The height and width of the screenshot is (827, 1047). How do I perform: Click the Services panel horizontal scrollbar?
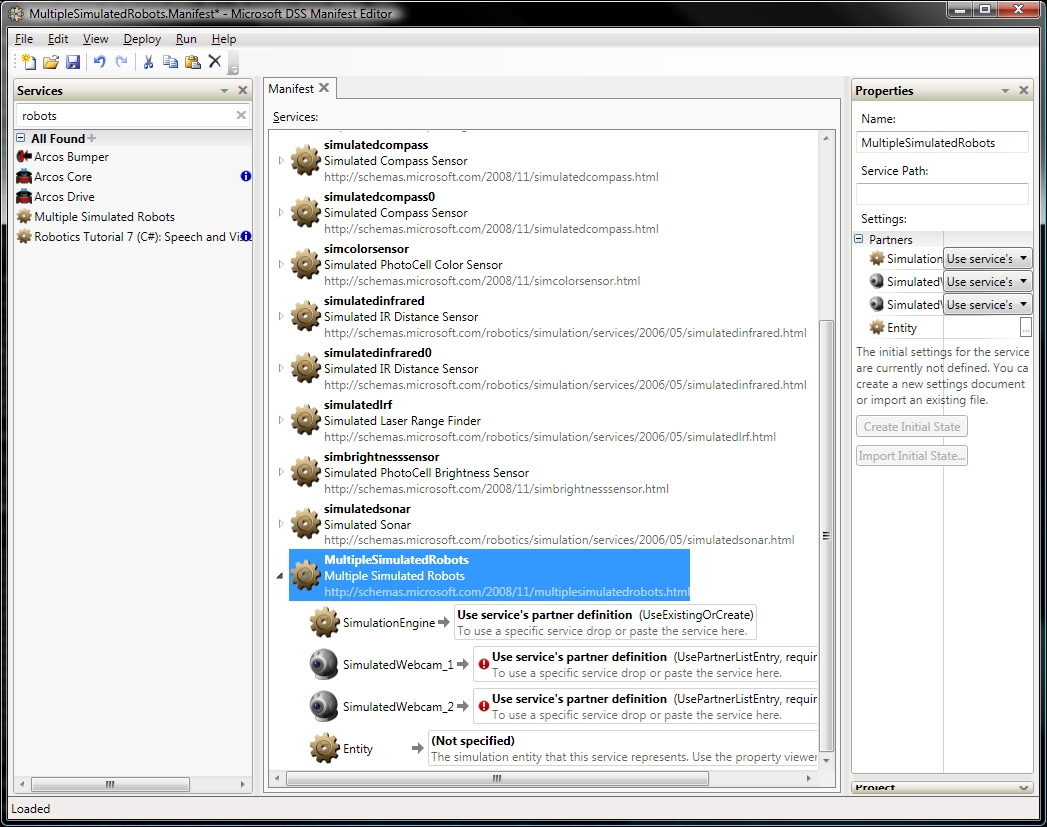click(x=110, y=784)
